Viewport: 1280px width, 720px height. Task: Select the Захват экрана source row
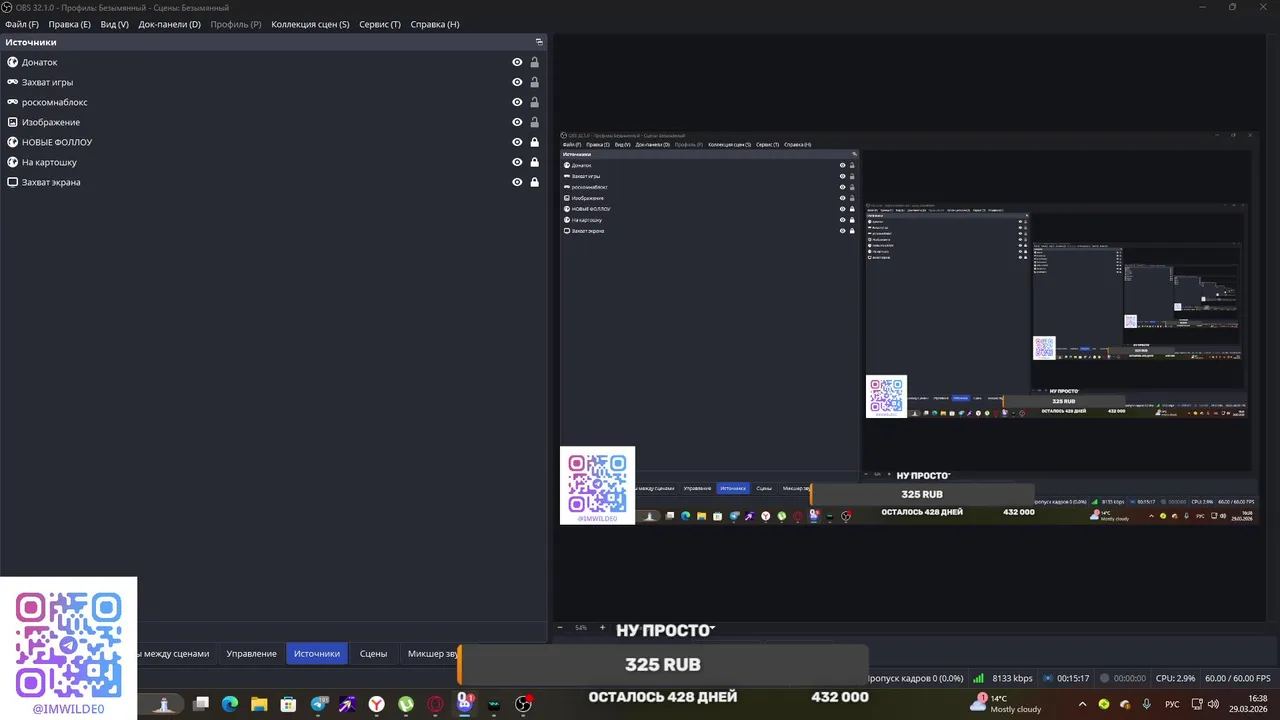[273, 182]
